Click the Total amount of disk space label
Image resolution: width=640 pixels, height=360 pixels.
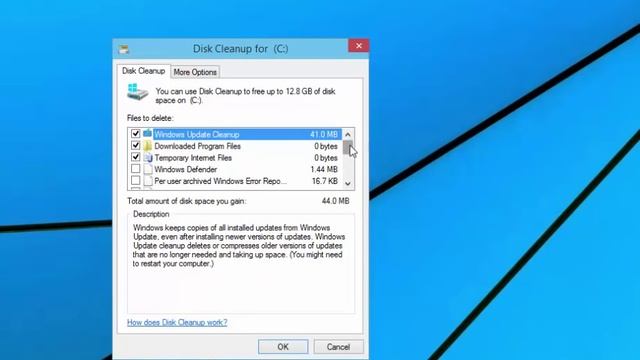tap(187, 201)
